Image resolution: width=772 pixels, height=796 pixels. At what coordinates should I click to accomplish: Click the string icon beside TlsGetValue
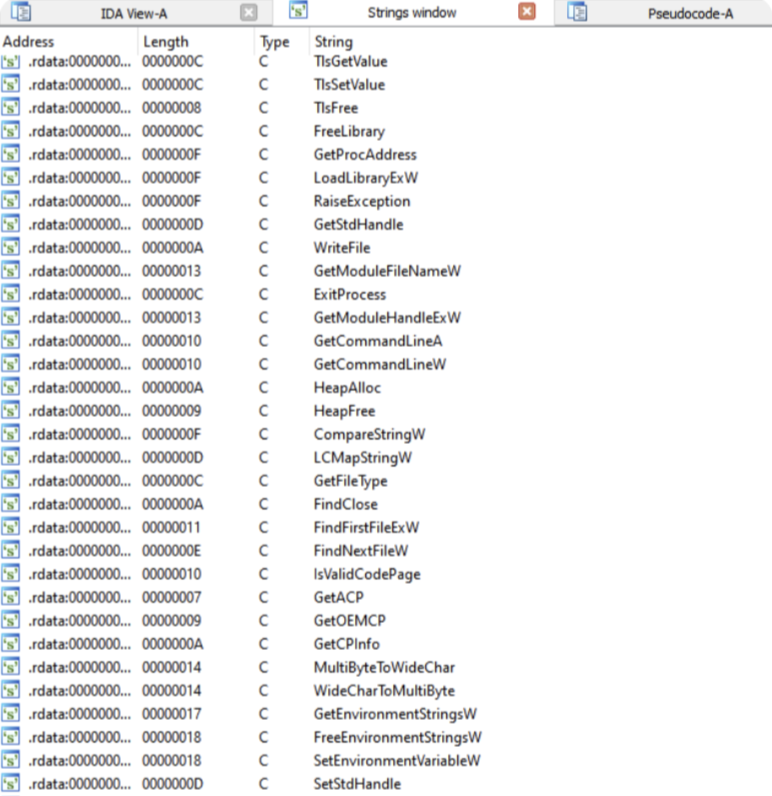tap(11, 61)
